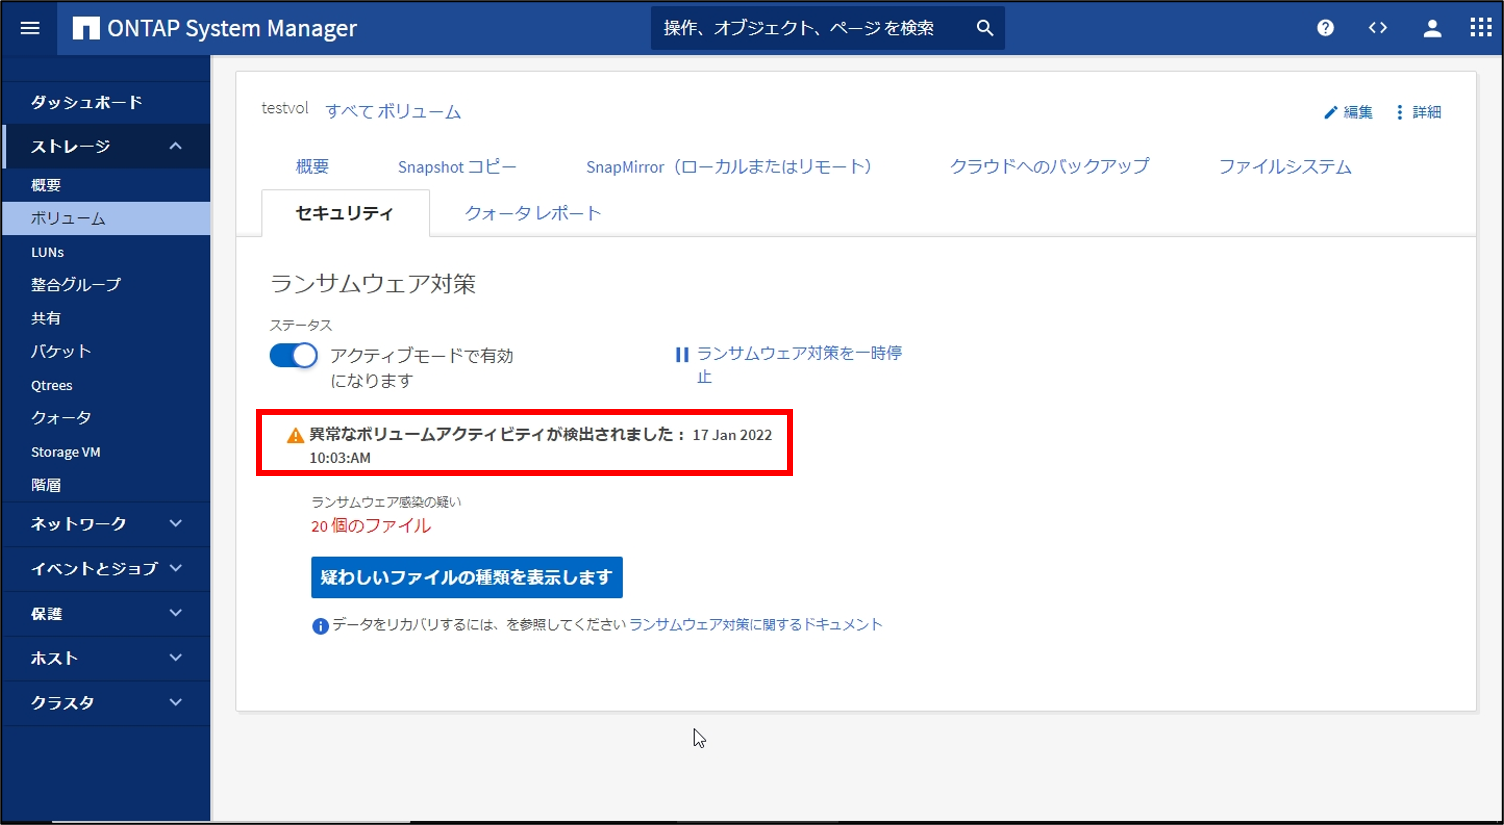Open ランサムウェア対策に関するドキュメント link
The image size is (1504, 825).
point(756,624)
